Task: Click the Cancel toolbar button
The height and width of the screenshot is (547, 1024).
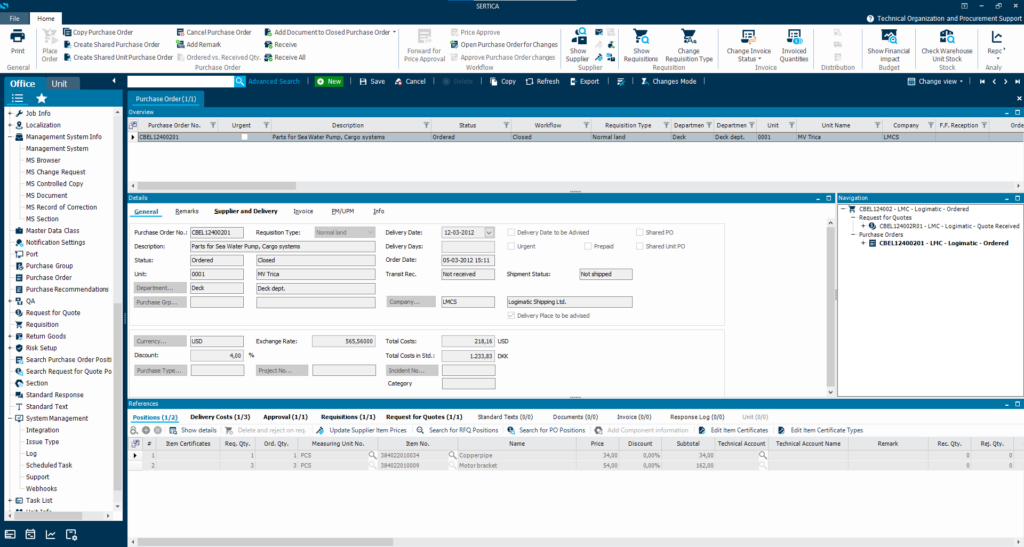Action: (410, 82)
